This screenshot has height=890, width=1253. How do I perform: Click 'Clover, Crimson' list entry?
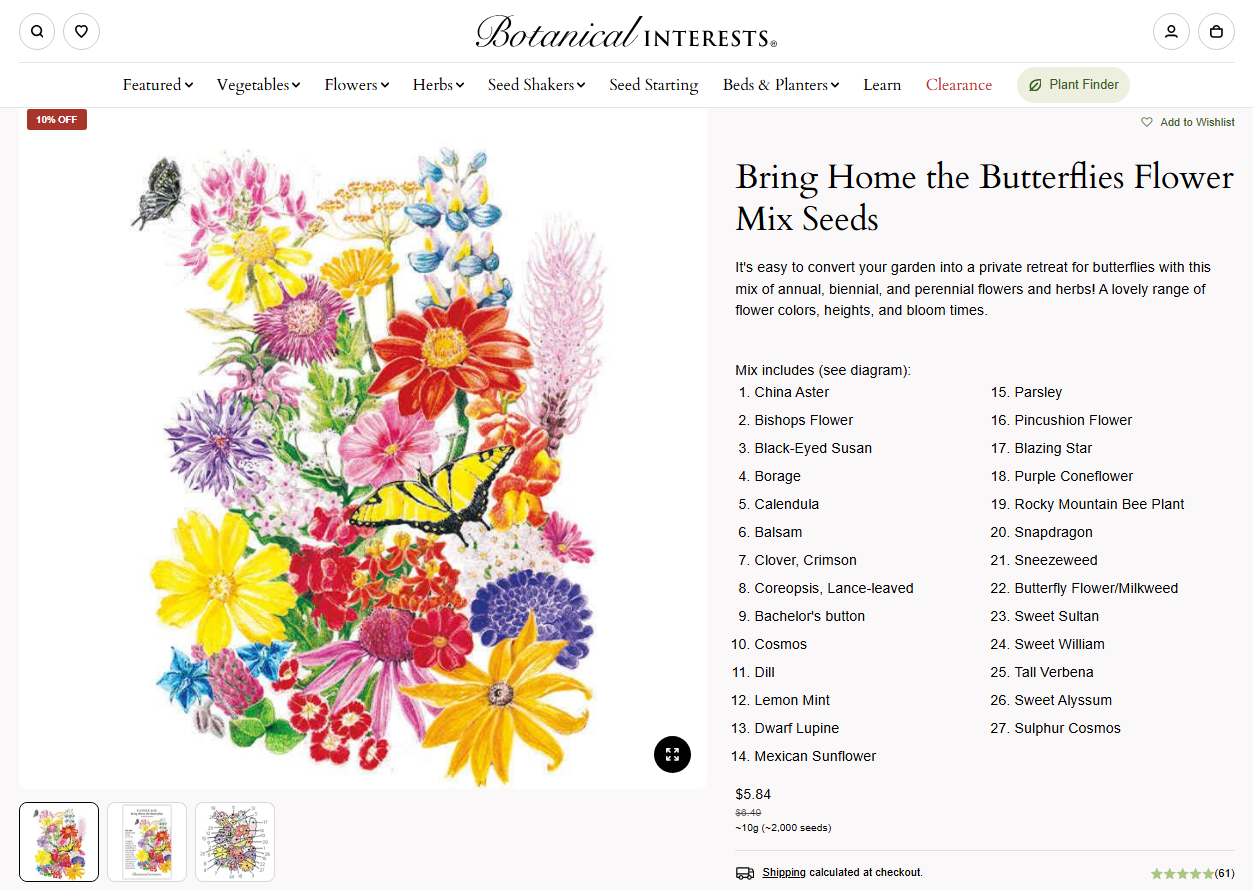click(x=806, y=560)
